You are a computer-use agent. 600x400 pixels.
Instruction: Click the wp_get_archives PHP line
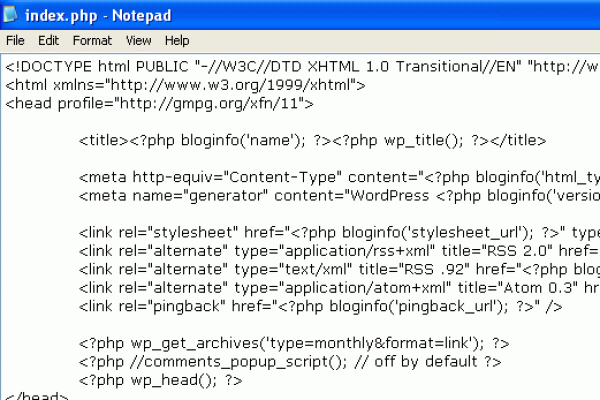[x=300, y=342]
